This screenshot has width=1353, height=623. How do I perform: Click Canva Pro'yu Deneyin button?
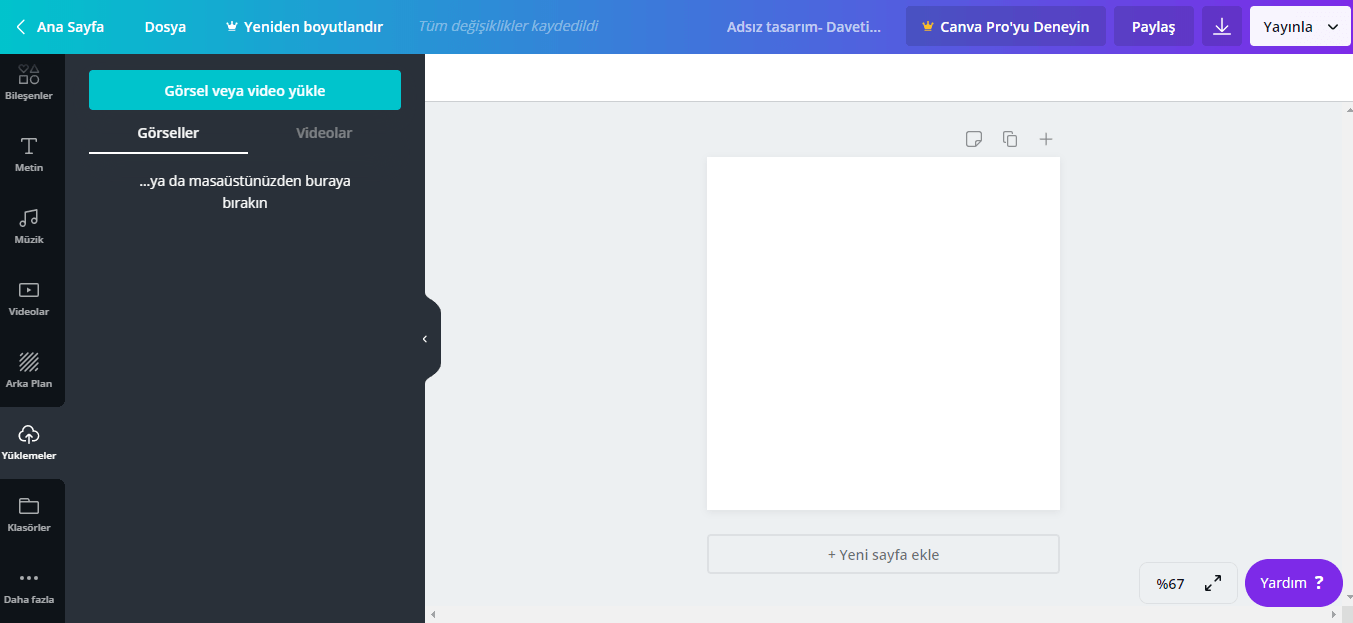tap(1006, 27)
